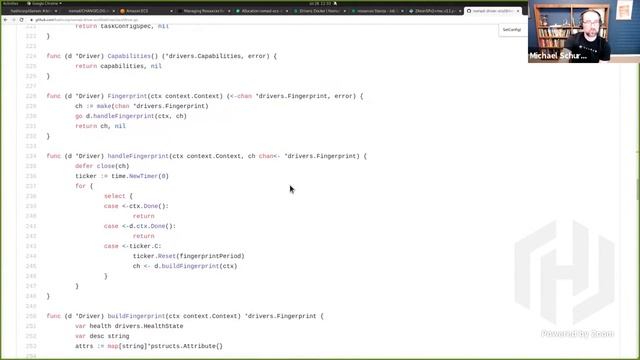Click the lock icon in the address bar
This screenshot has width=640, height=360.
(x=31, y=20)
